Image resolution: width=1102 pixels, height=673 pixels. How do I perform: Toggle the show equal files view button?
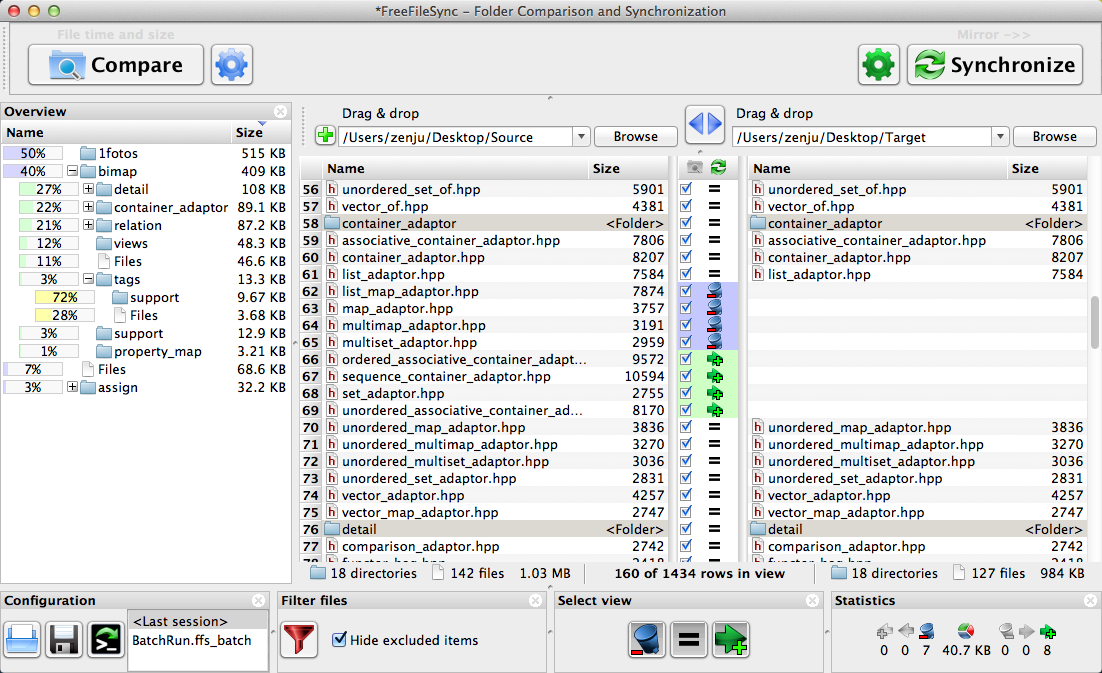pos(689,639)
